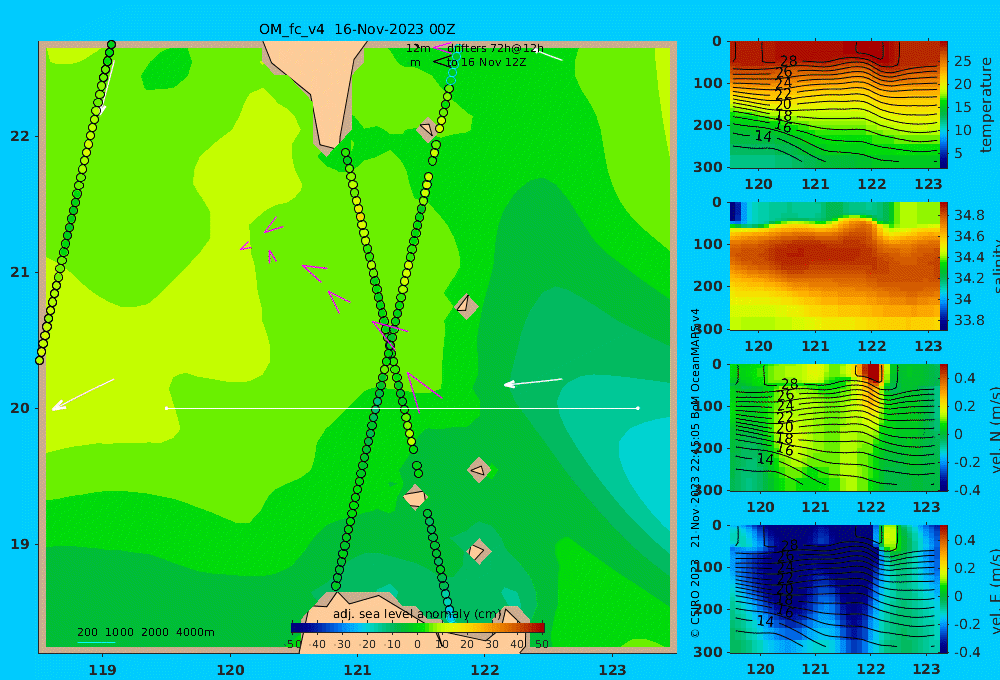Click depth label 300 on salinity panel
This screenshot has height=680, width=1000.
tap(708, 329)
